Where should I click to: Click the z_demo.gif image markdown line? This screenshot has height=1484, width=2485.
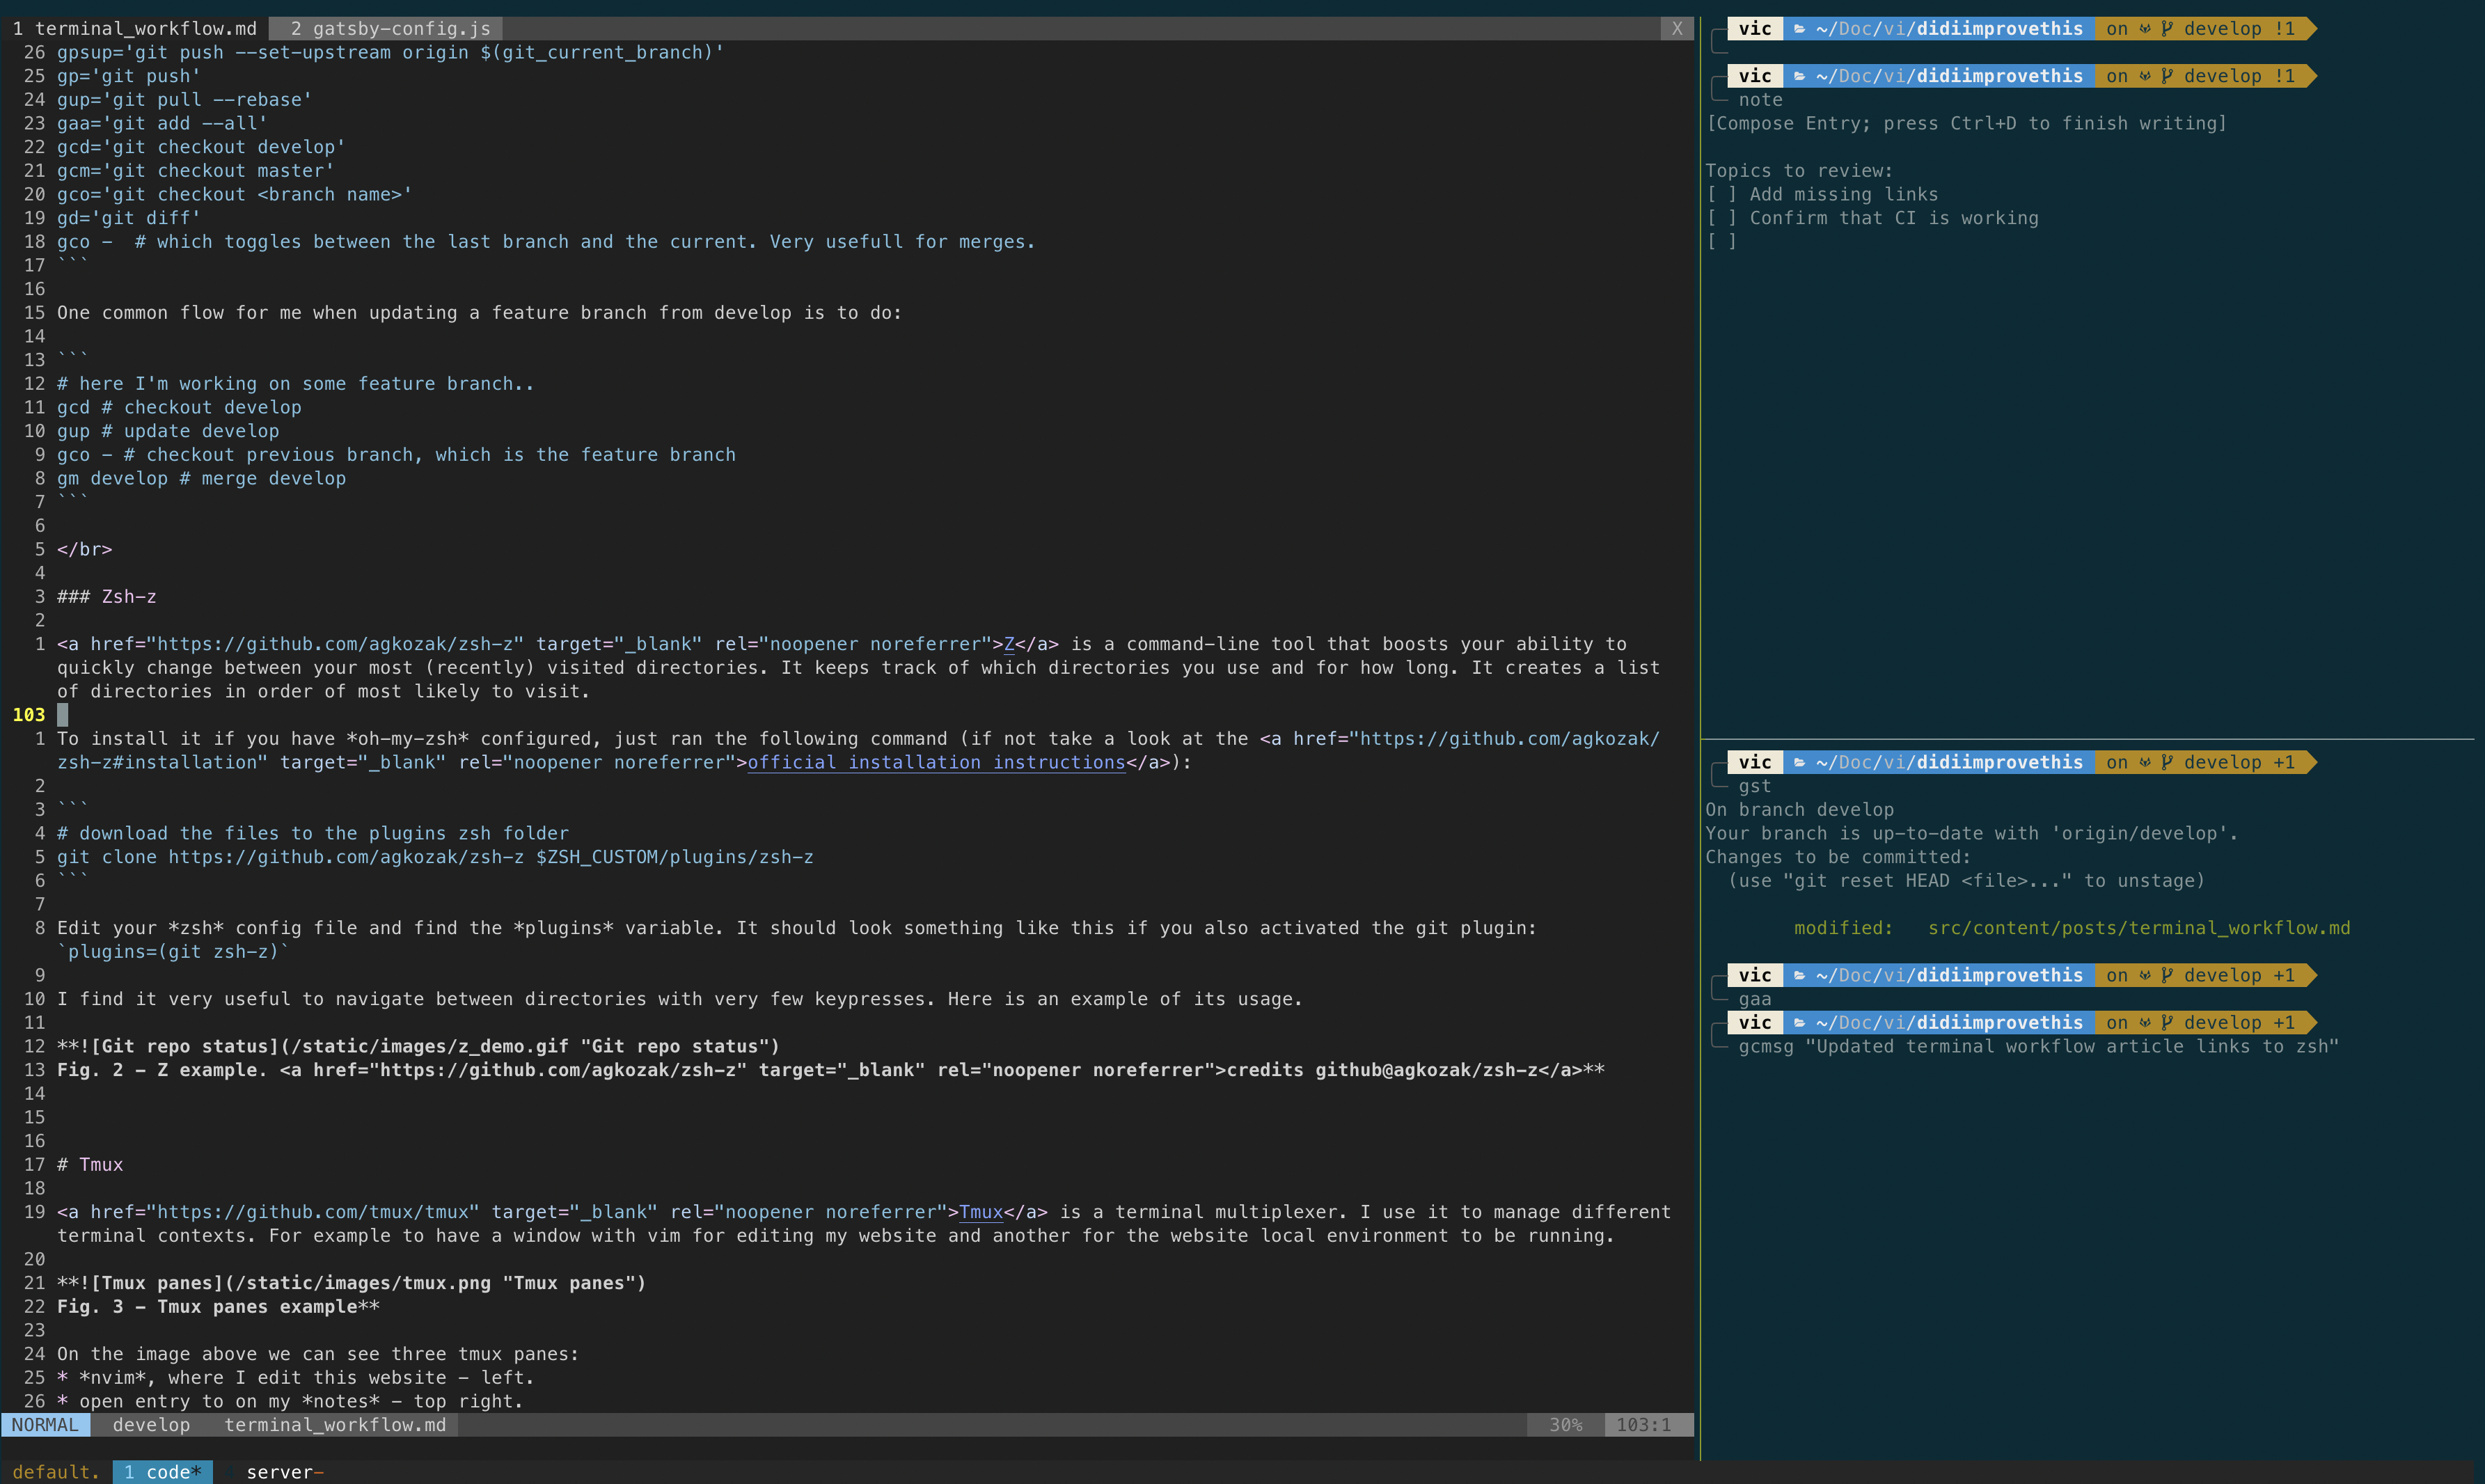coord(418,1047)
